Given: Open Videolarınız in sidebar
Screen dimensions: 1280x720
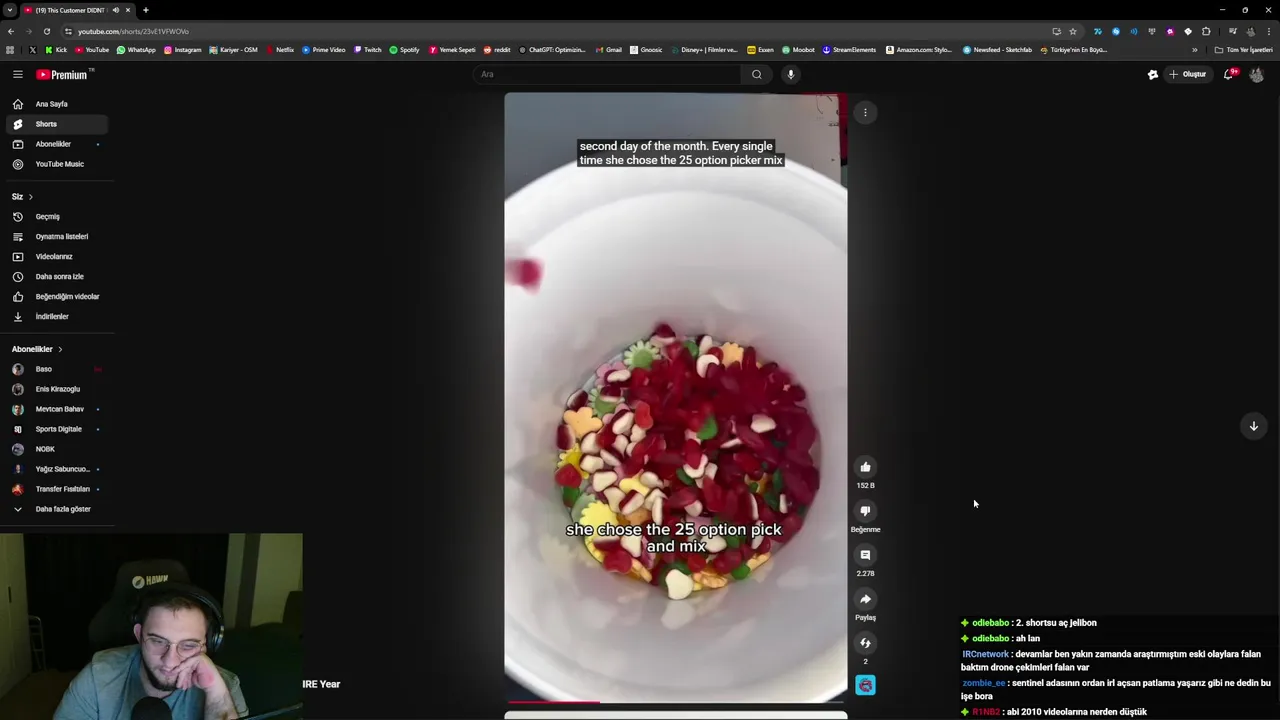Looking at the screenshot, I should (56, 257).
